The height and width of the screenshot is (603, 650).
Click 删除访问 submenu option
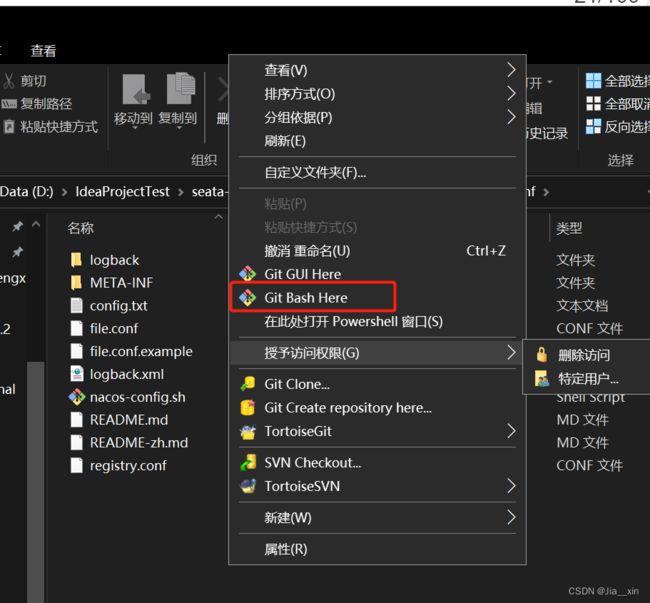587,355
